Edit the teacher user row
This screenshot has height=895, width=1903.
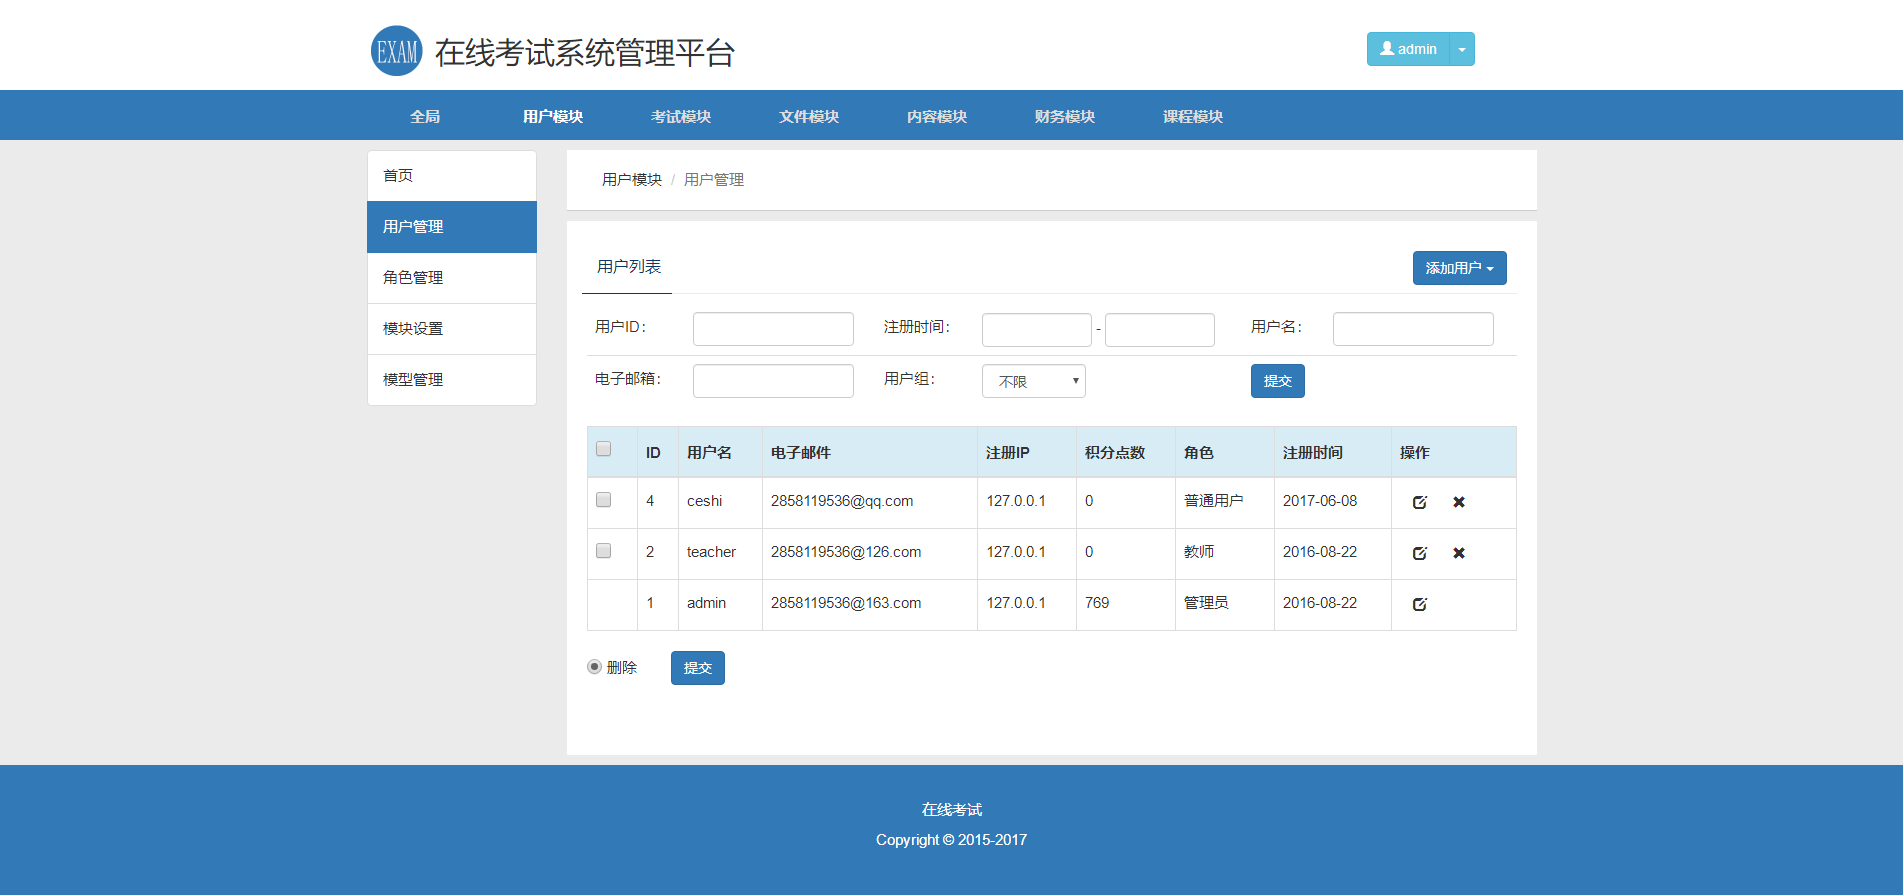click(x=1419, y=553)
